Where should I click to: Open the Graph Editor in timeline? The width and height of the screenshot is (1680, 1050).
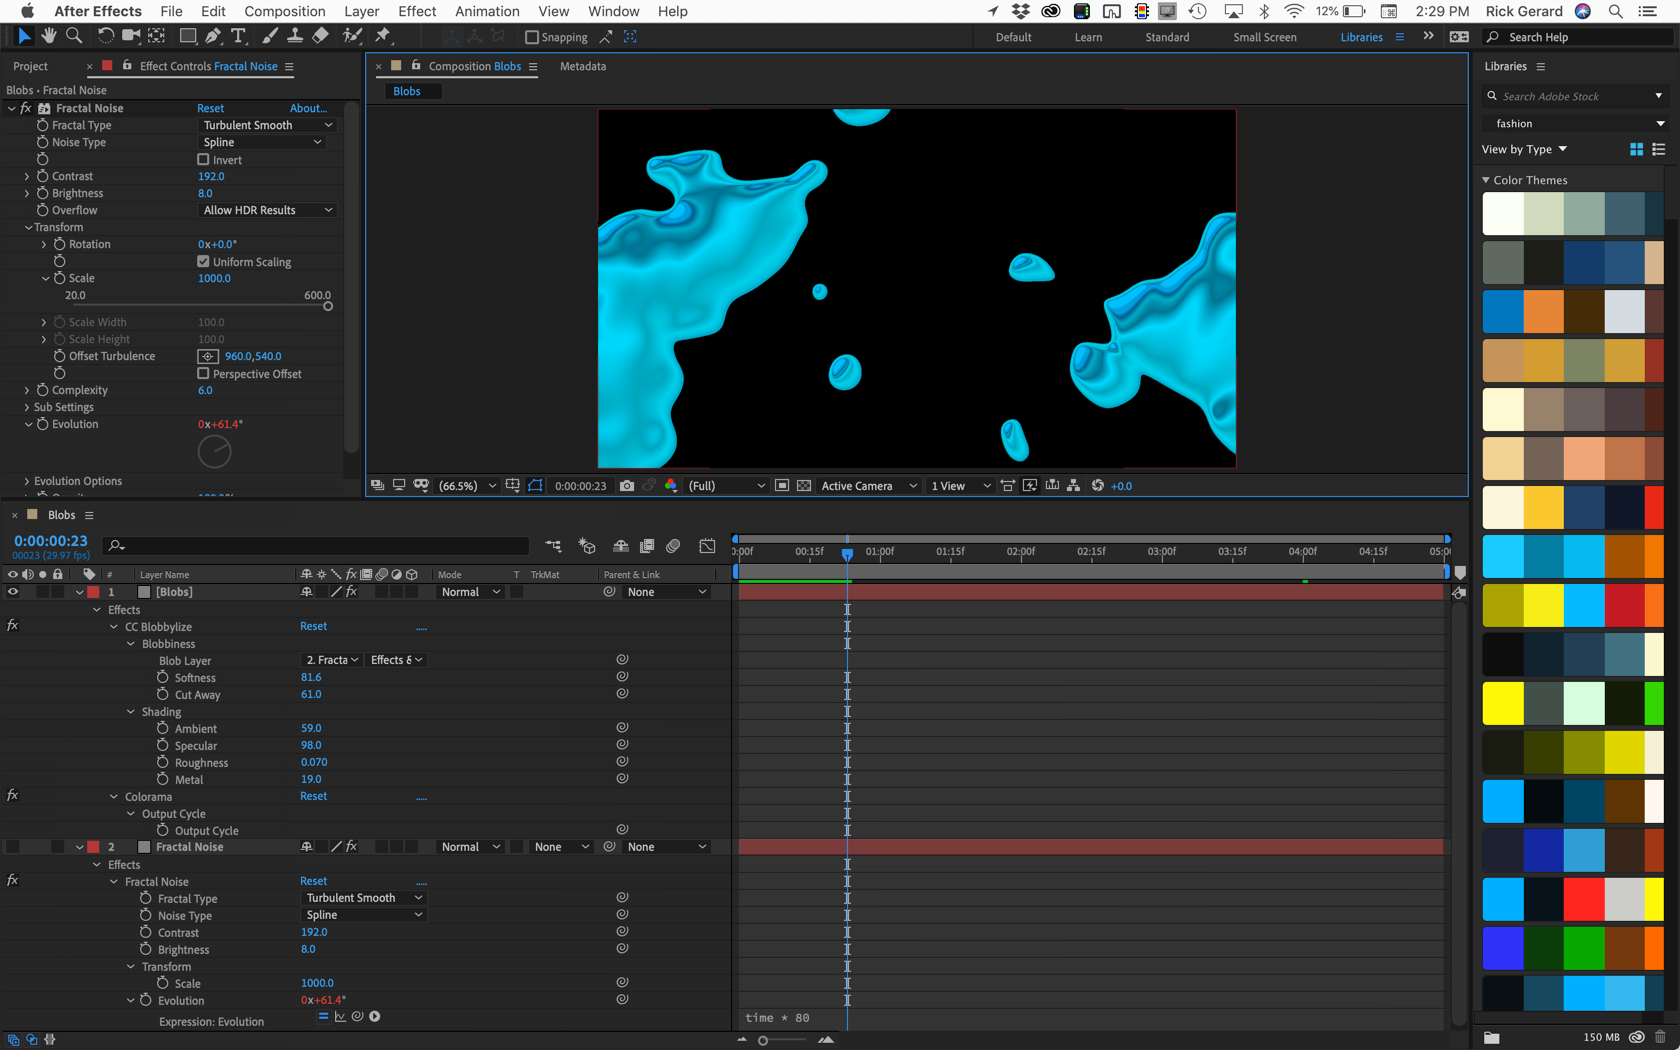pyautogui.click(x=707, y=546)
